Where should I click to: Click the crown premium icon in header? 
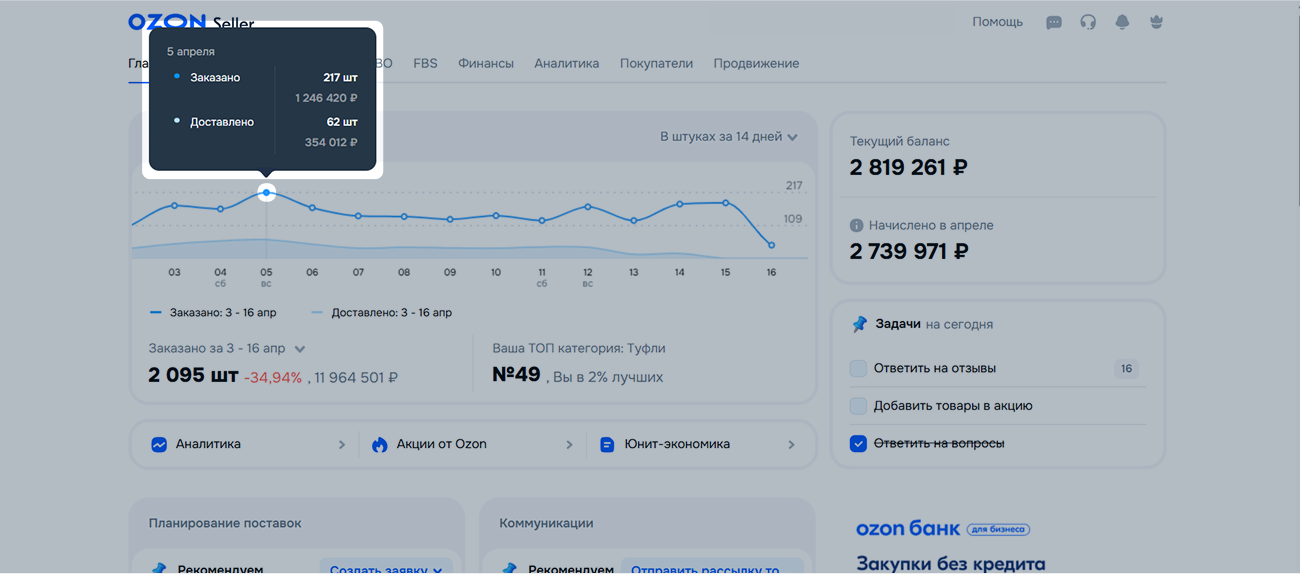point(1156,22)
